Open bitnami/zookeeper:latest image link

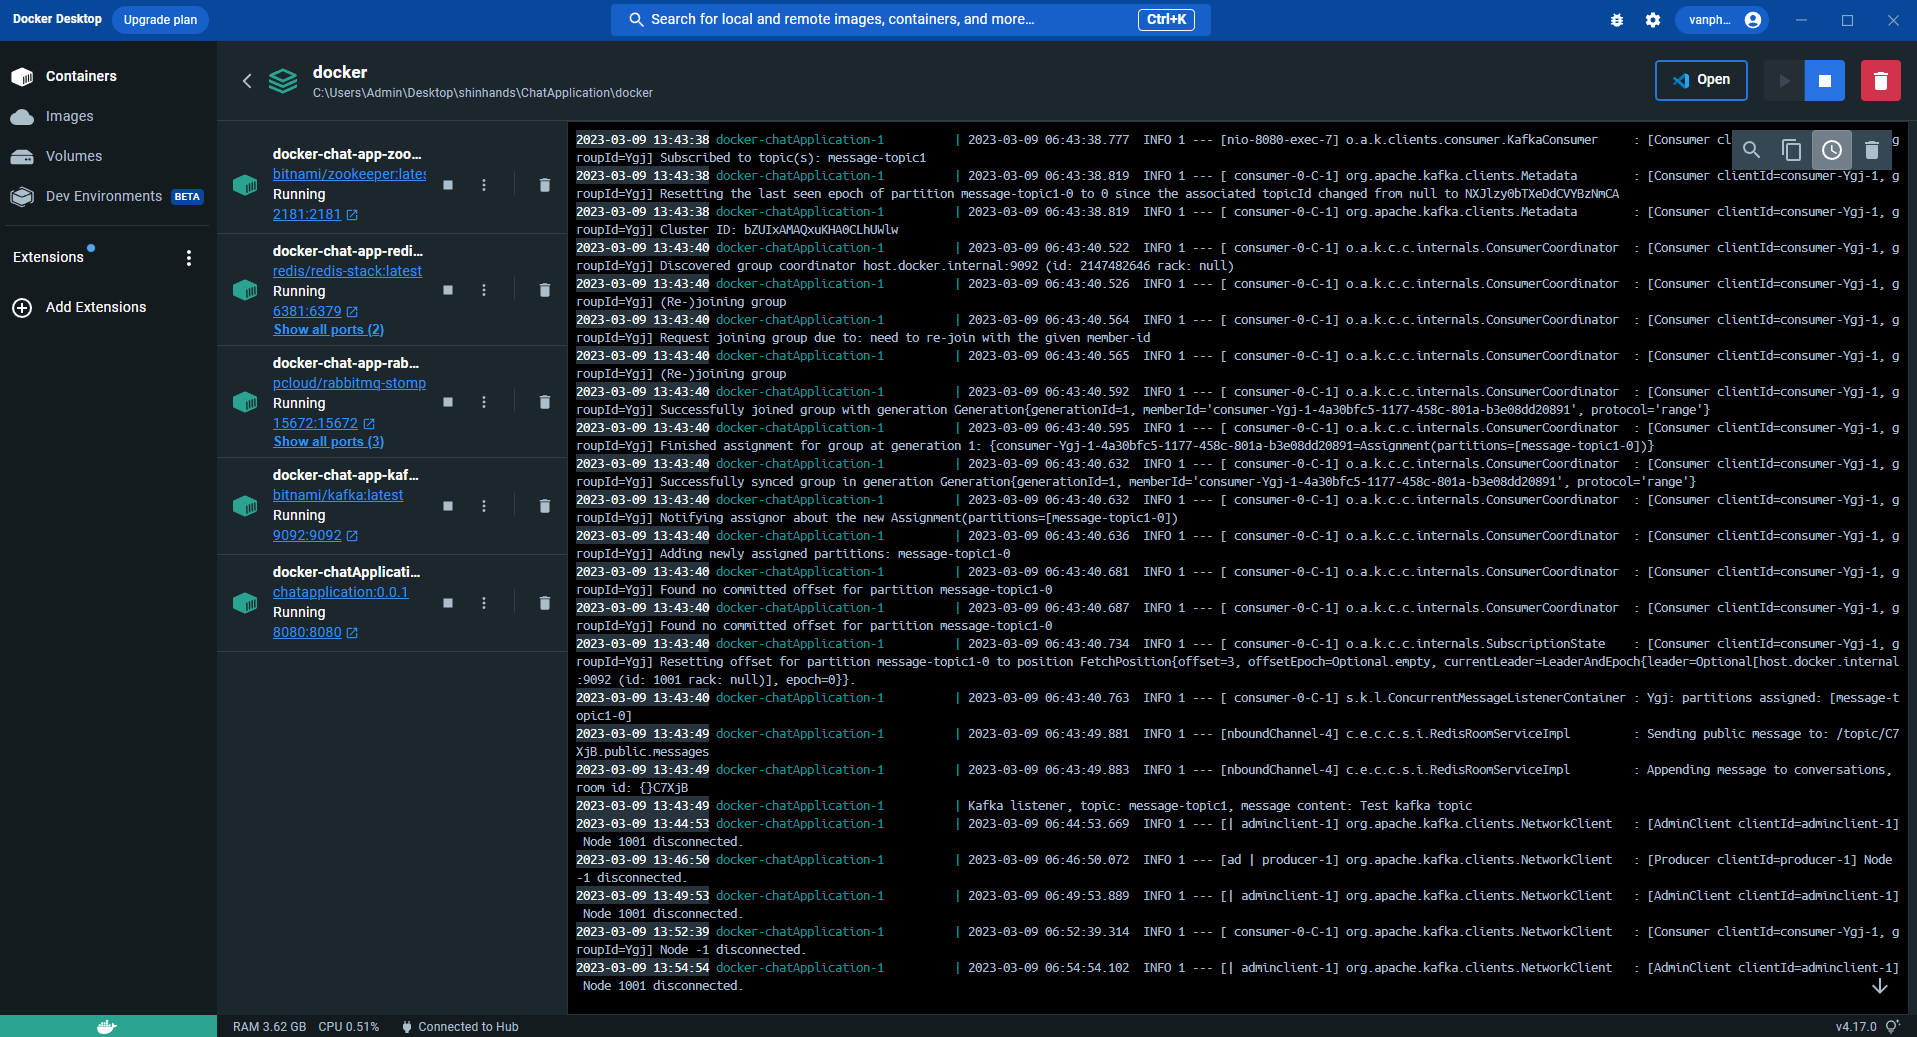349,174
